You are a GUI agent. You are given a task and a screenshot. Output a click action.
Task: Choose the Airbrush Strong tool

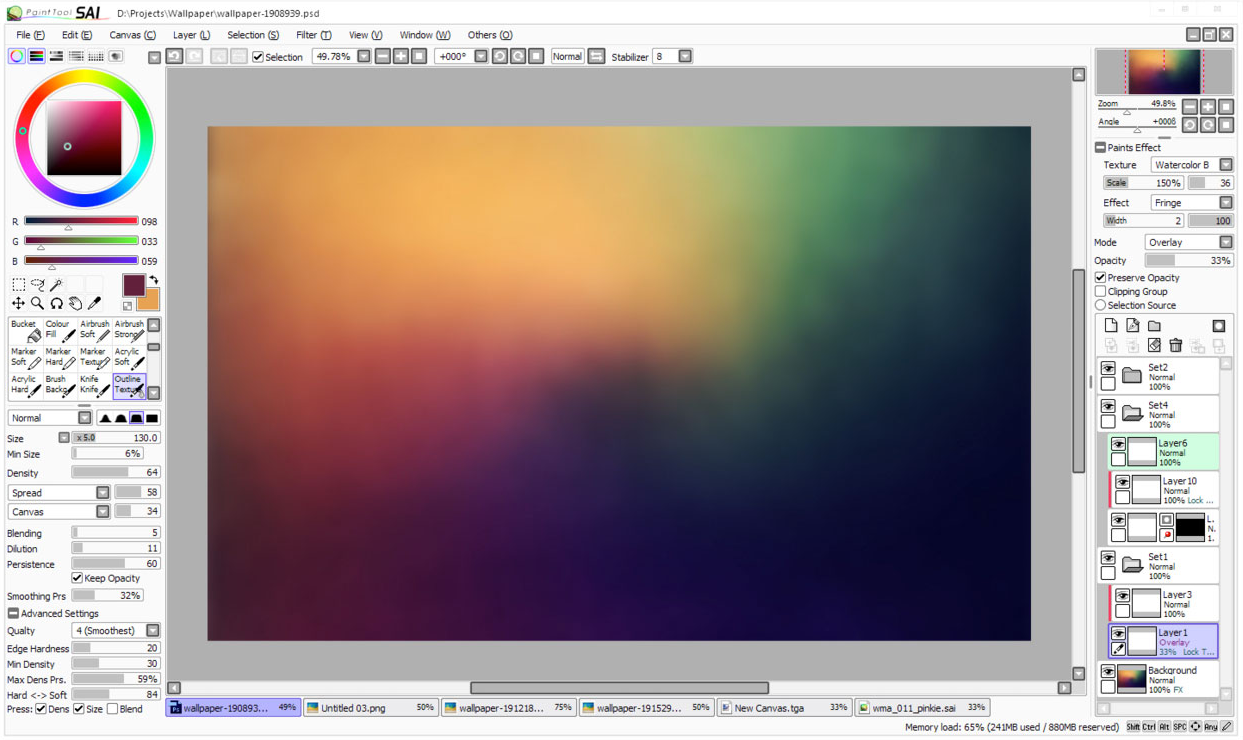(129, 330)
